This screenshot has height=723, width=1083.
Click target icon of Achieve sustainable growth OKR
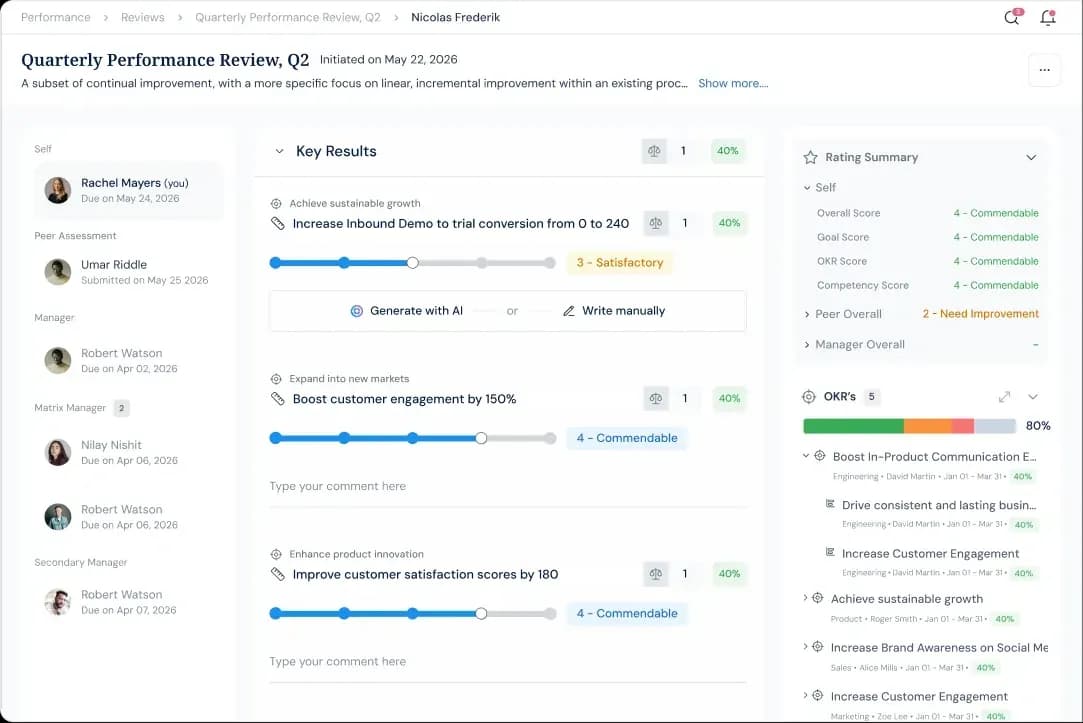click(818, 598)
